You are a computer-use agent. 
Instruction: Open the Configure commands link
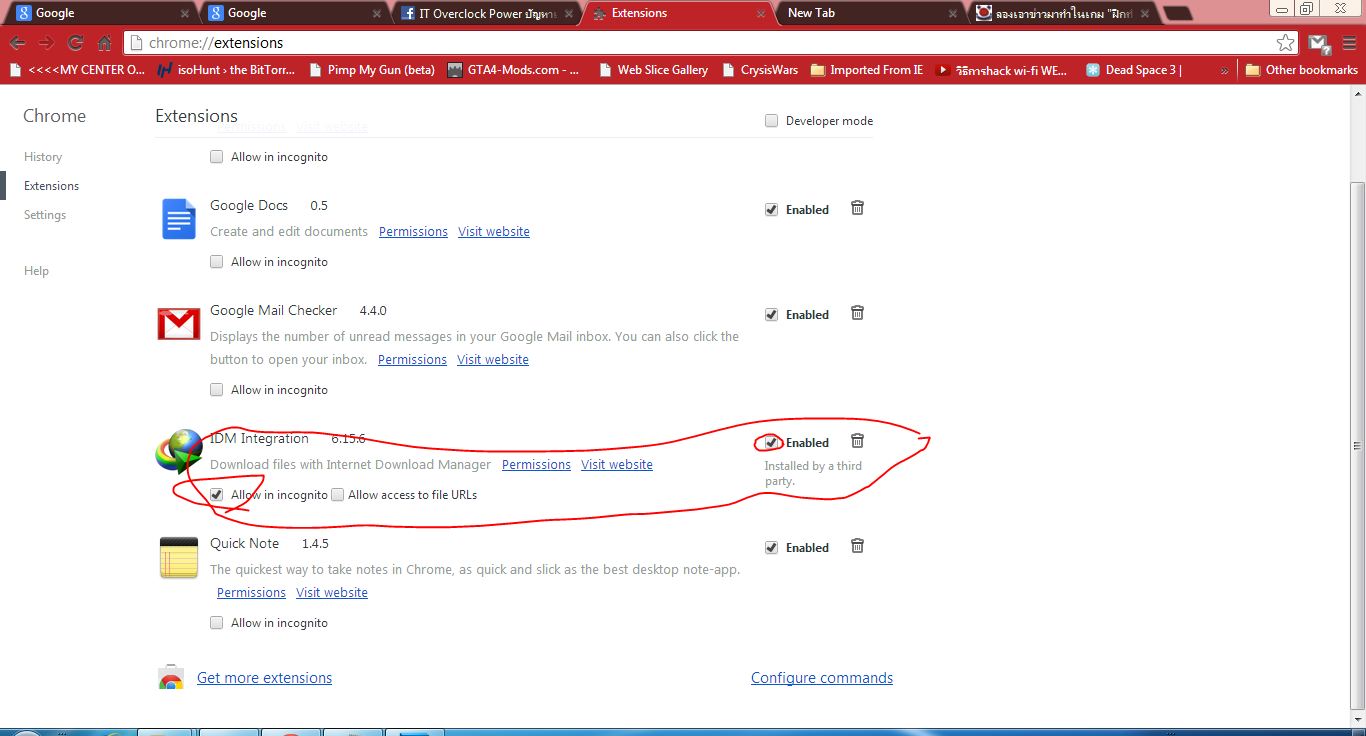[x=822, y=678]
